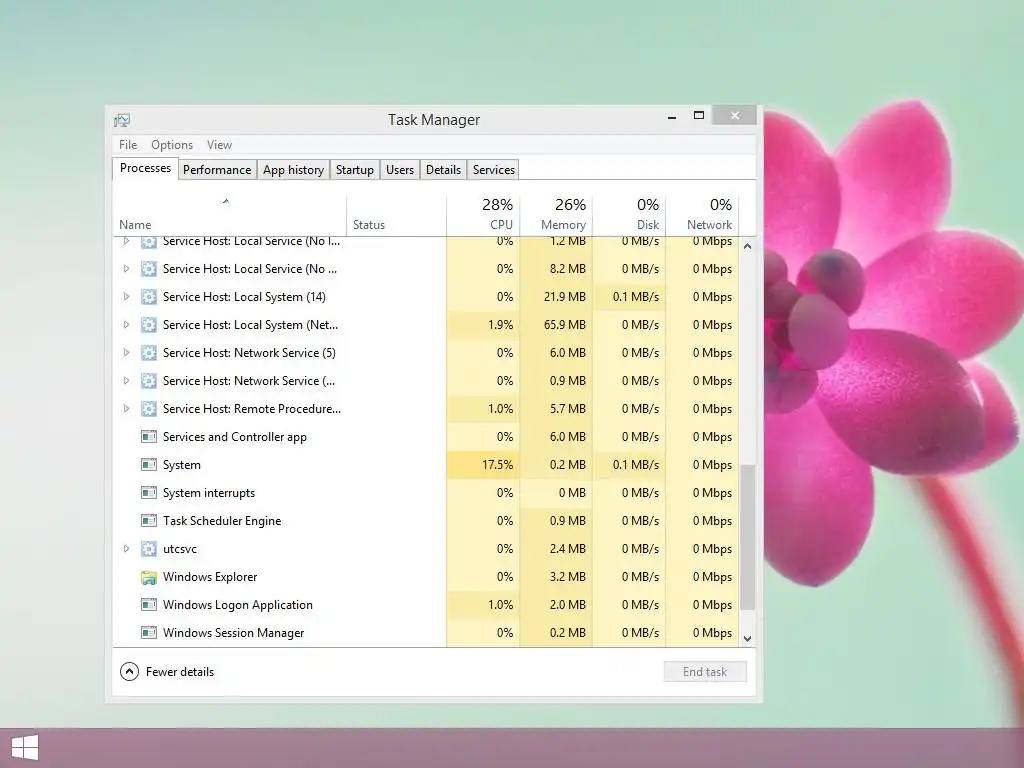Image resolution: width=1024 pixels, height=768 pixels.
Task: Expand Service Host: Local System (14)
Action: pos(126,297)
